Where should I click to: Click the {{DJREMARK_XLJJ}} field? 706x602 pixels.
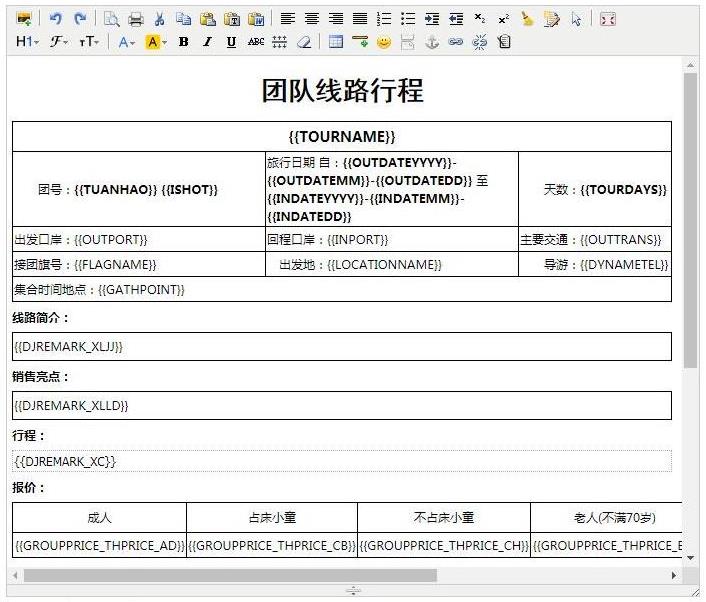(x=342, y=347)
